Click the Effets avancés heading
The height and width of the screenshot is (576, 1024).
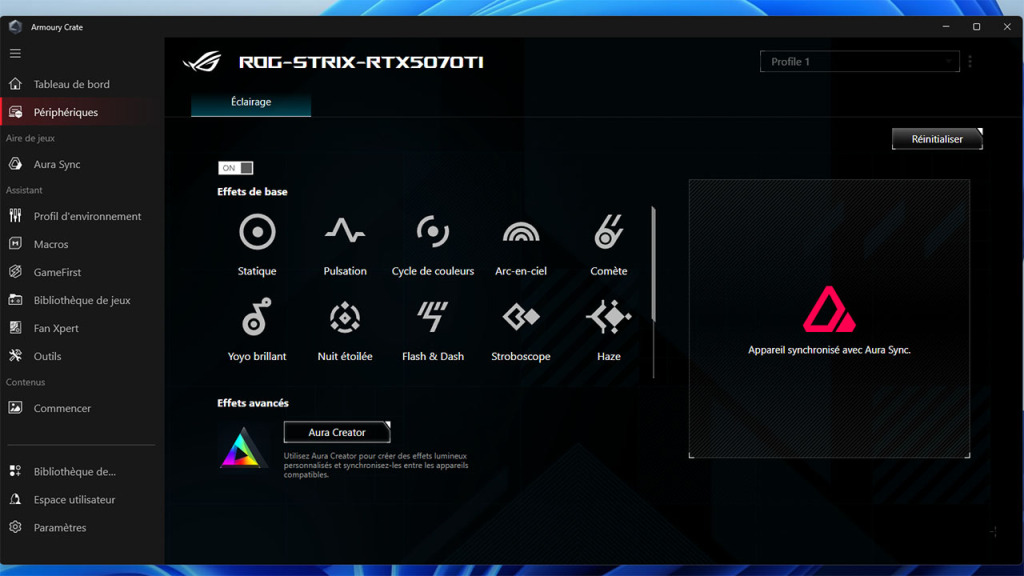pyautogui.click(x=253, y=404)
